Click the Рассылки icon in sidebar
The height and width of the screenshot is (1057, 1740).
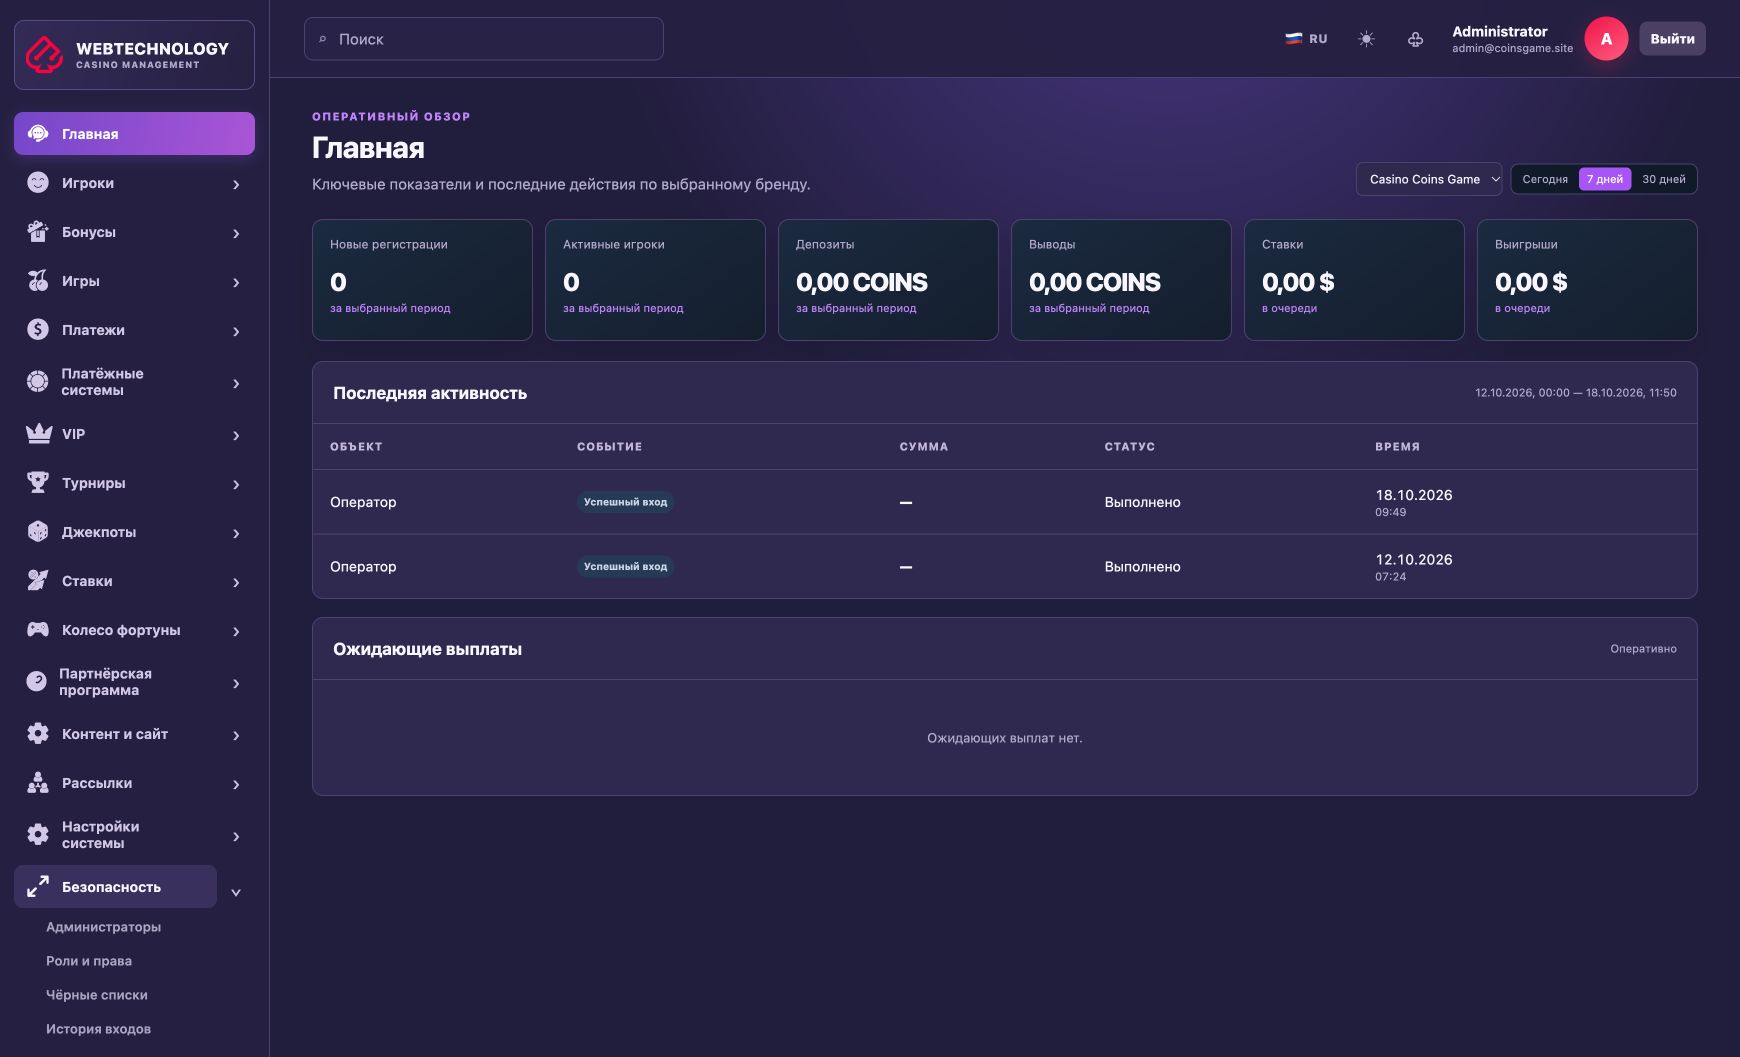[x=38, y=783]
